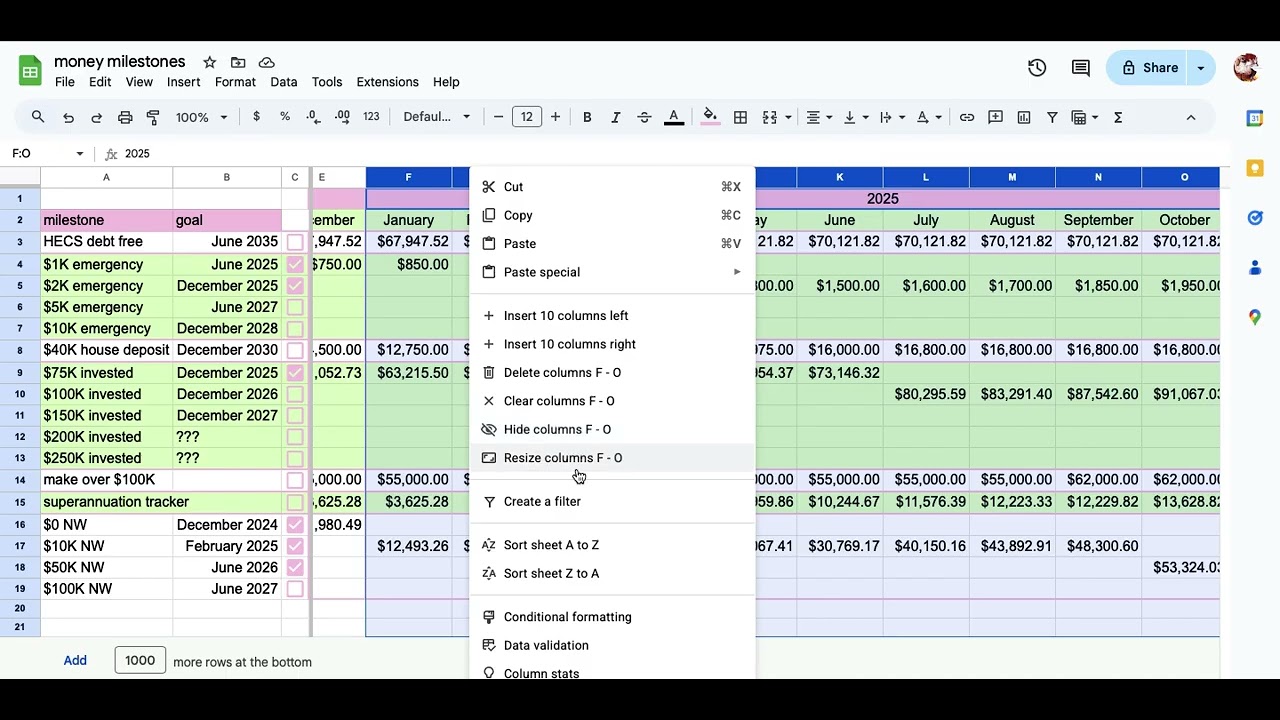The width and height of the screenshot is (1280, 720).
Task: Open the font family Default dropdown
Action: (436, 117)
